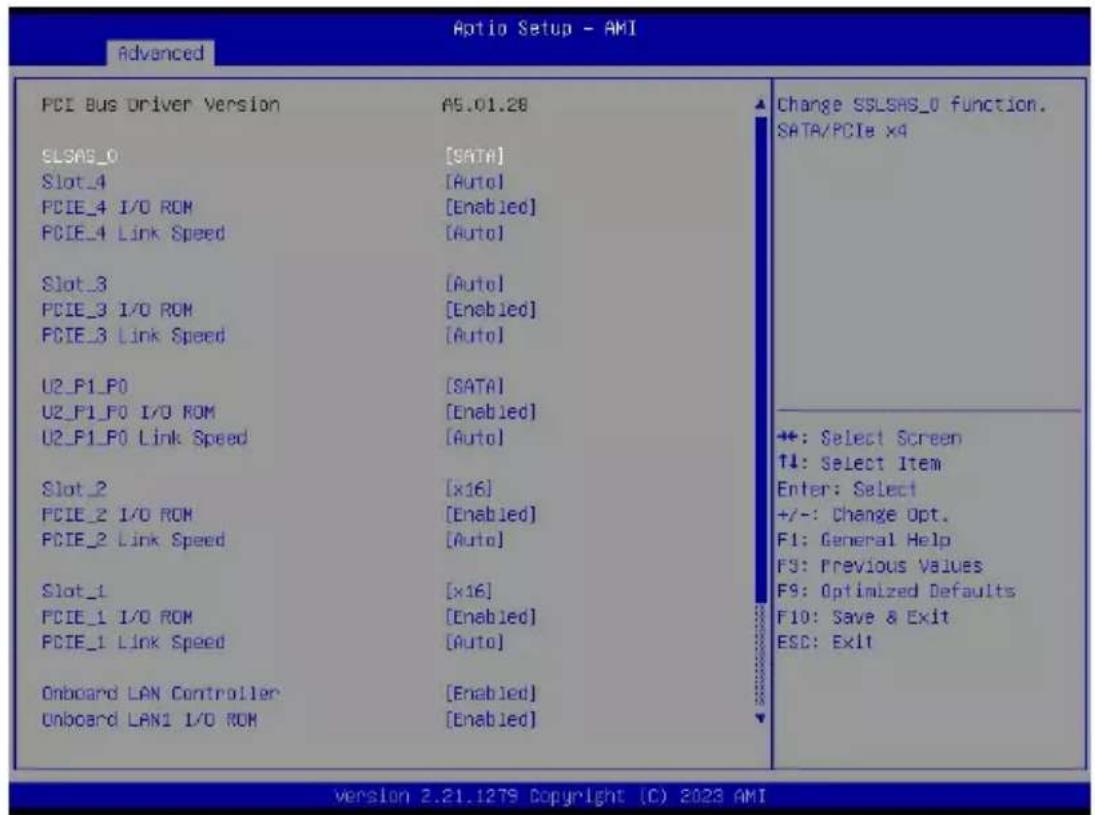Click the Change SSLSAS_0 function help text
The height and width of the screenshot is (815, 1095).
pos(913,105)
